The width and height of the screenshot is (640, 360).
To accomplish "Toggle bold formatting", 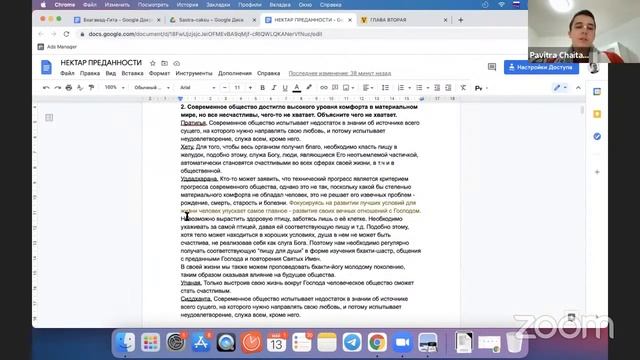I will coord(262,88).
